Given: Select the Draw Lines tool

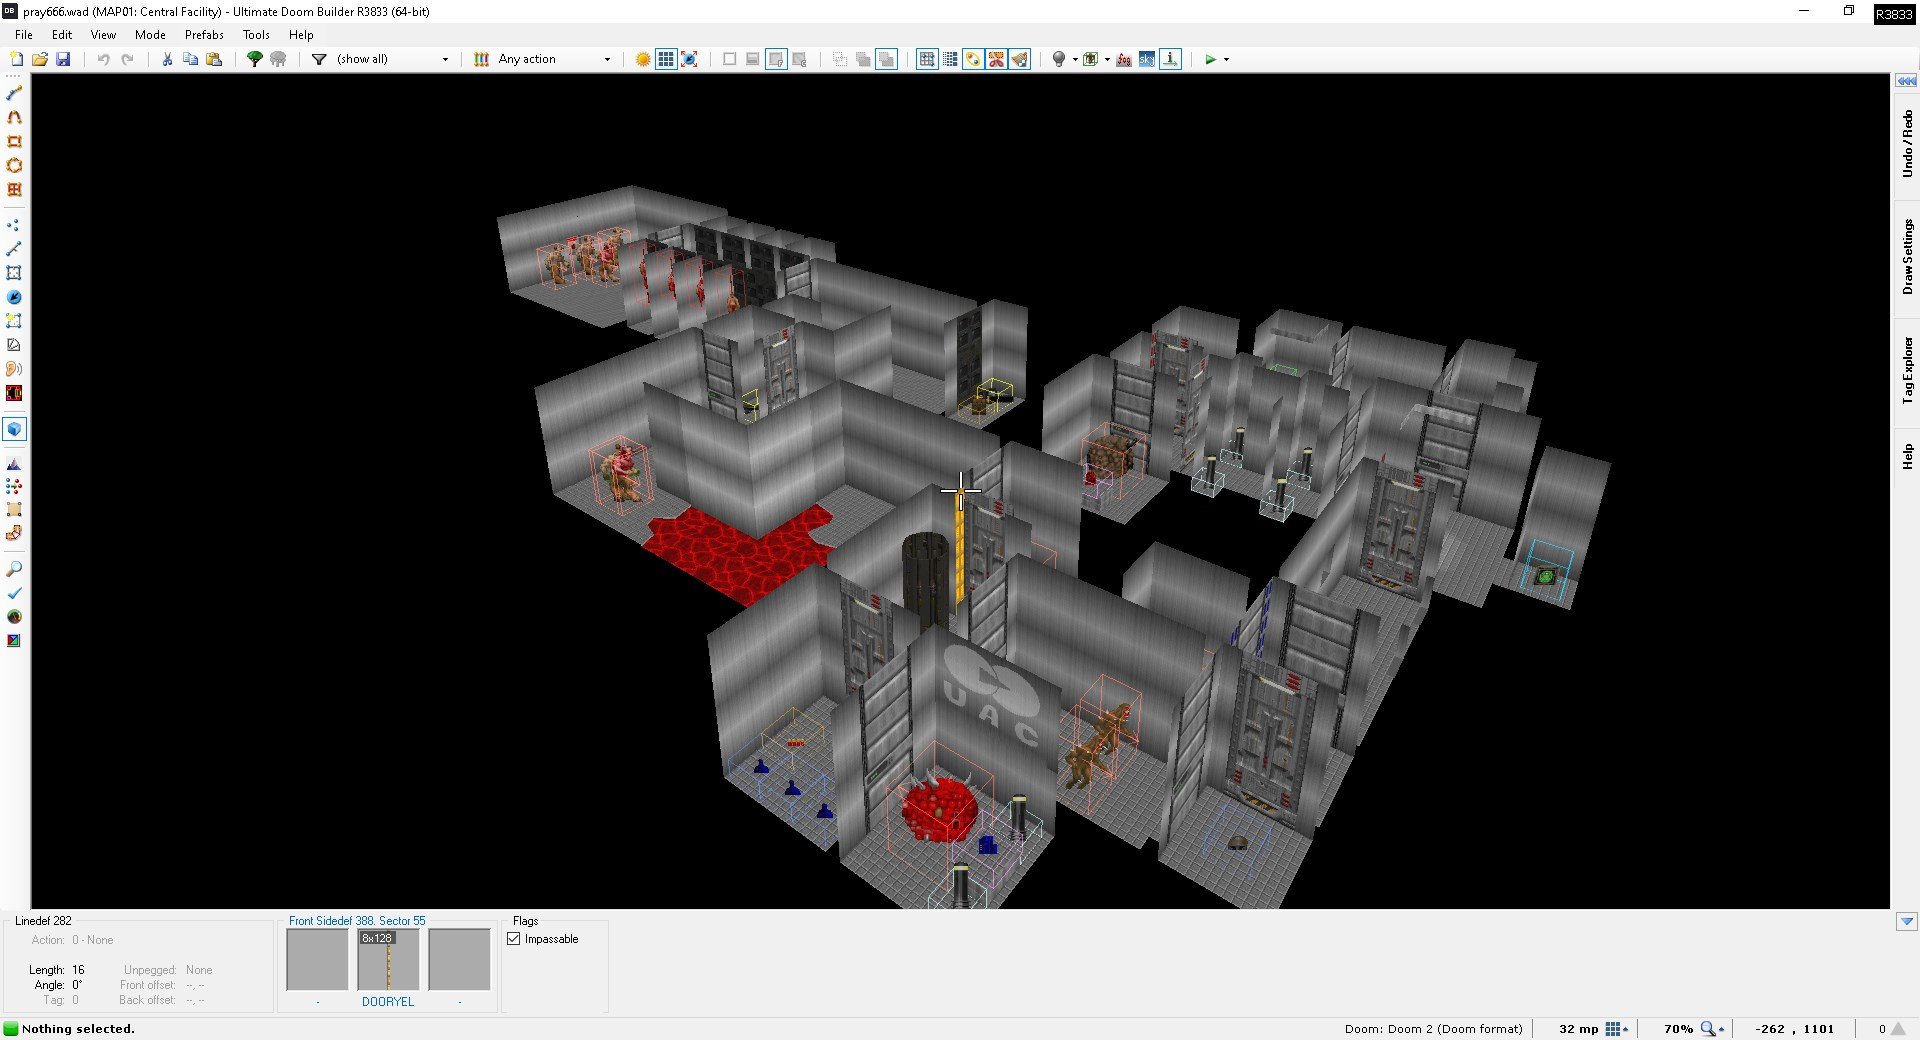Looking at the screenshot, I should tap(14, 93).
